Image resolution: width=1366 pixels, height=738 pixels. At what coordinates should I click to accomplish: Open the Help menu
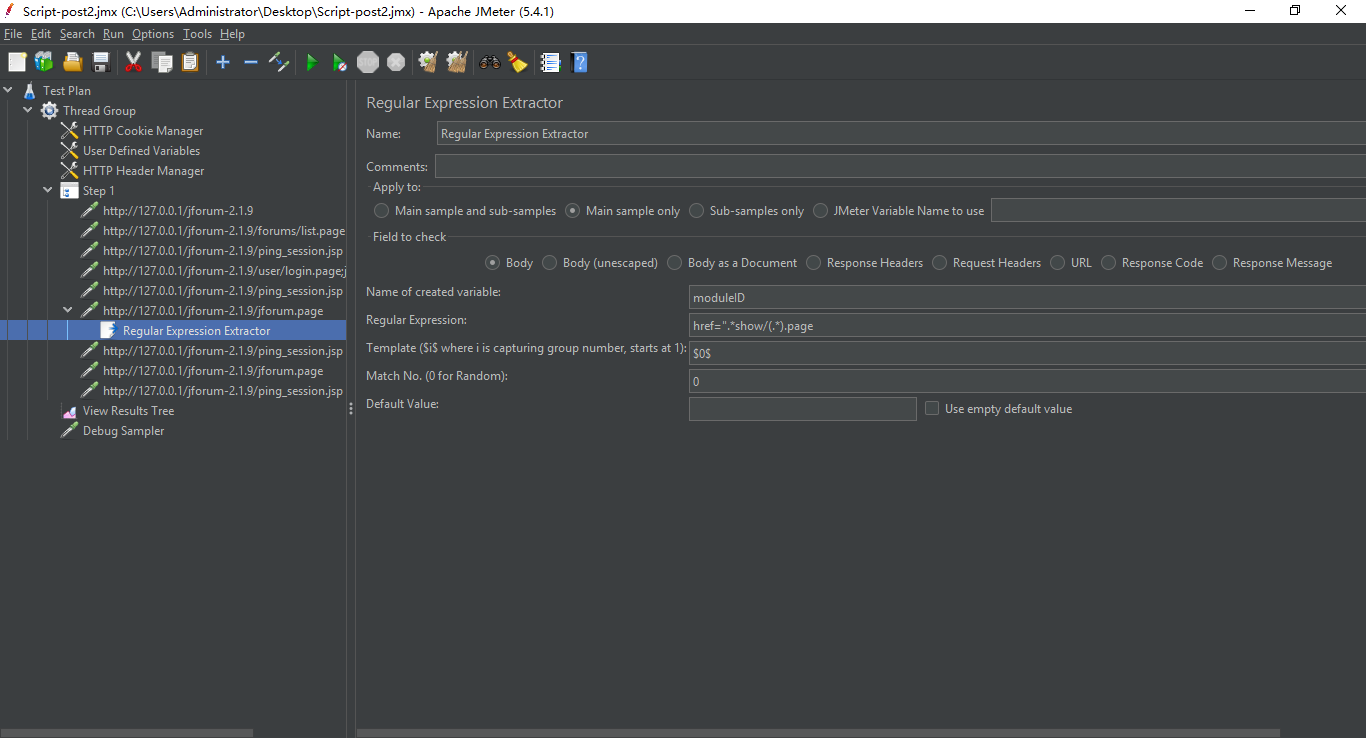click(232, 34)
